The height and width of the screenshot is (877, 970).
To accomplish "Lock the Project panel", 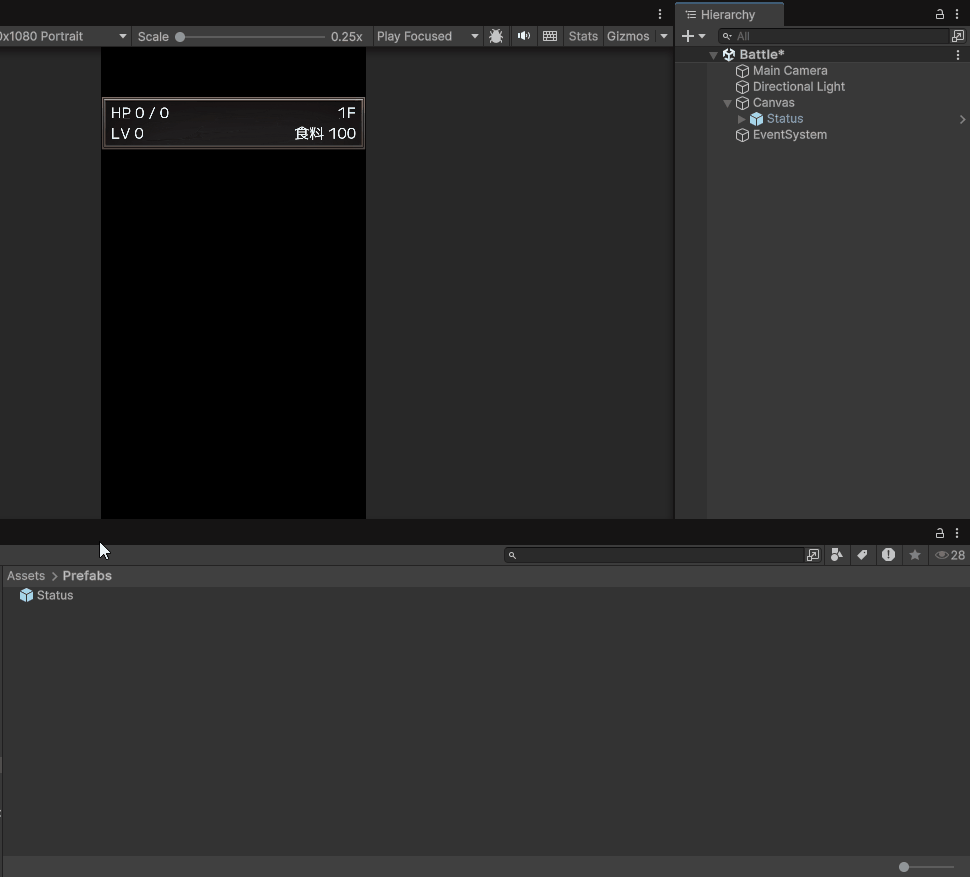I will 940,533.
